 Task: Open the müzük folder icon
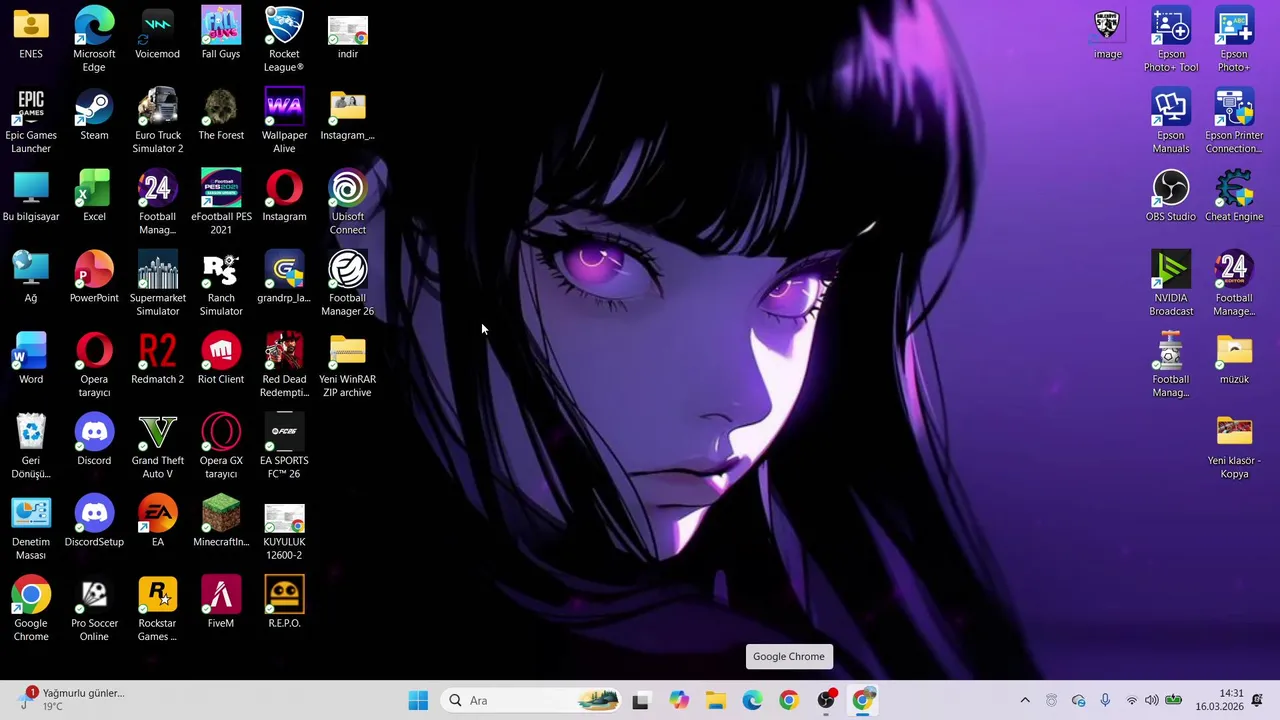[x=1234, y=360]
